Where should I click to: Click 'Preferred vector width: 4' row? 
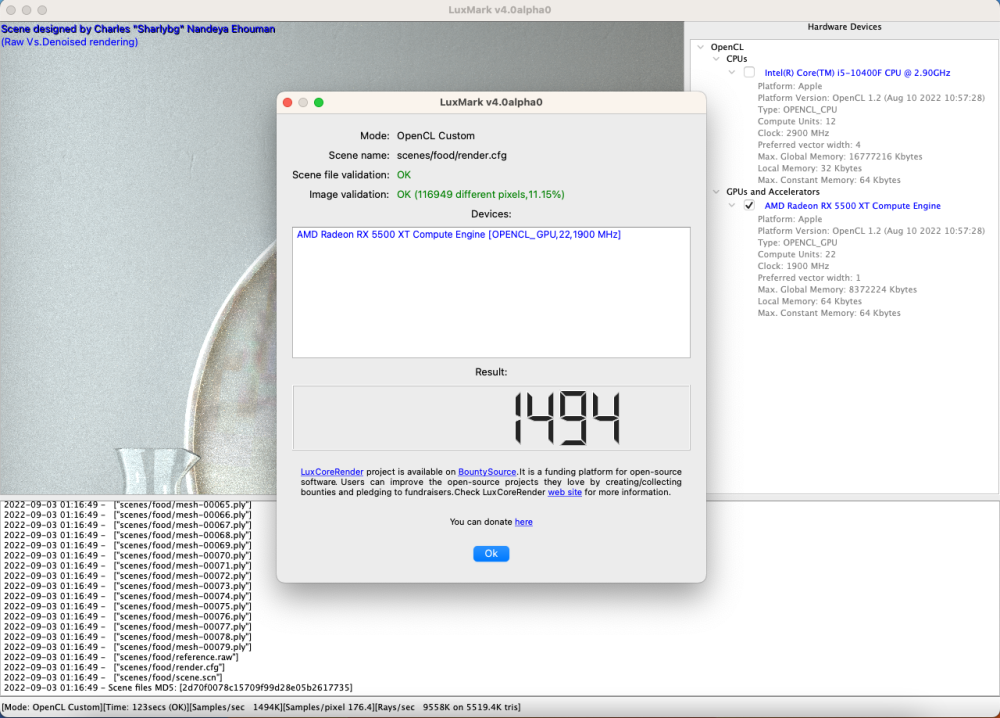coord(809,145)
